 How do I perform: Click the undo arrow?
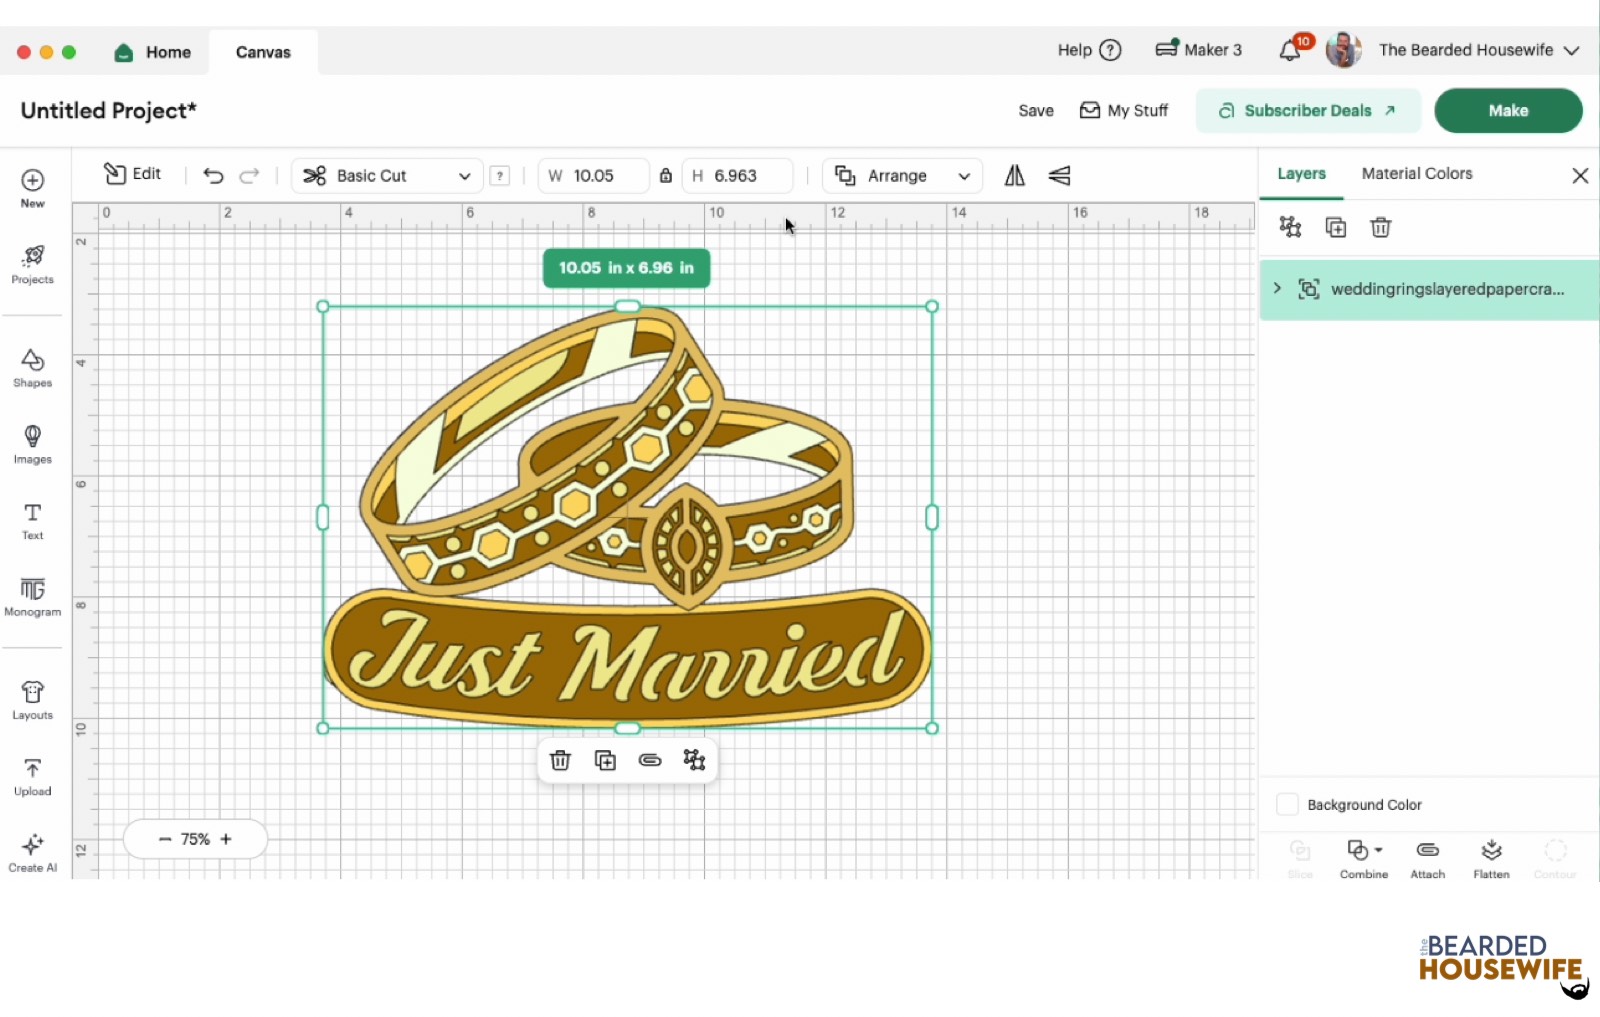click(213, 176)
